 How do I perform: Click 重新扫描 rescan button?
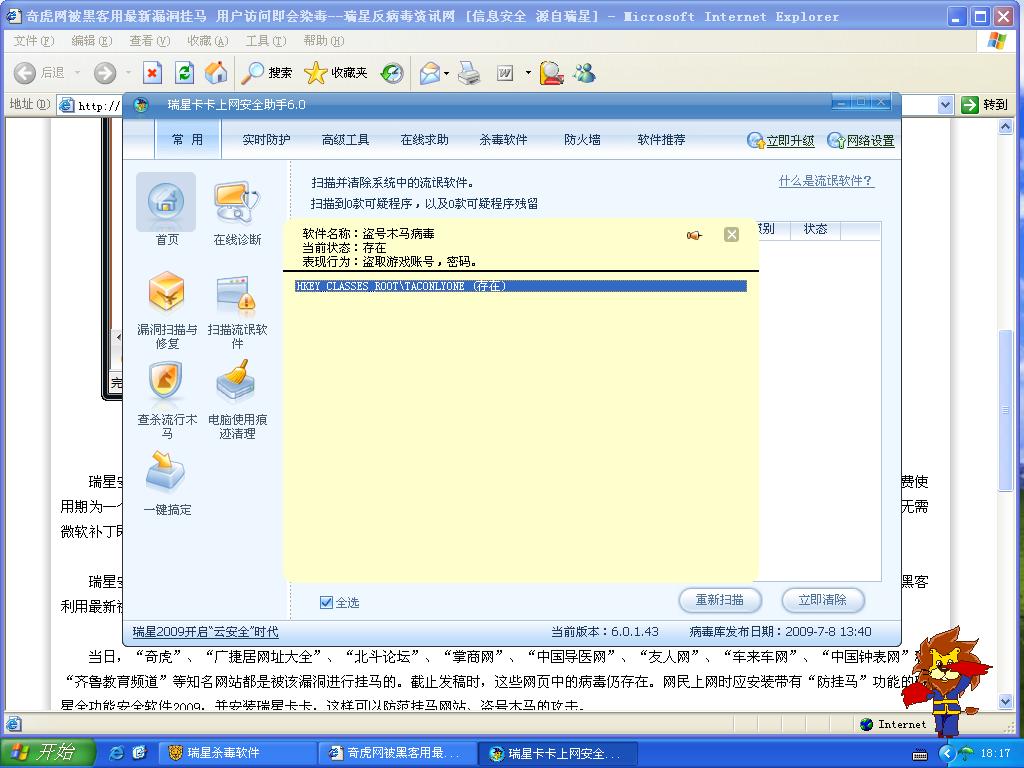point(720,600)
